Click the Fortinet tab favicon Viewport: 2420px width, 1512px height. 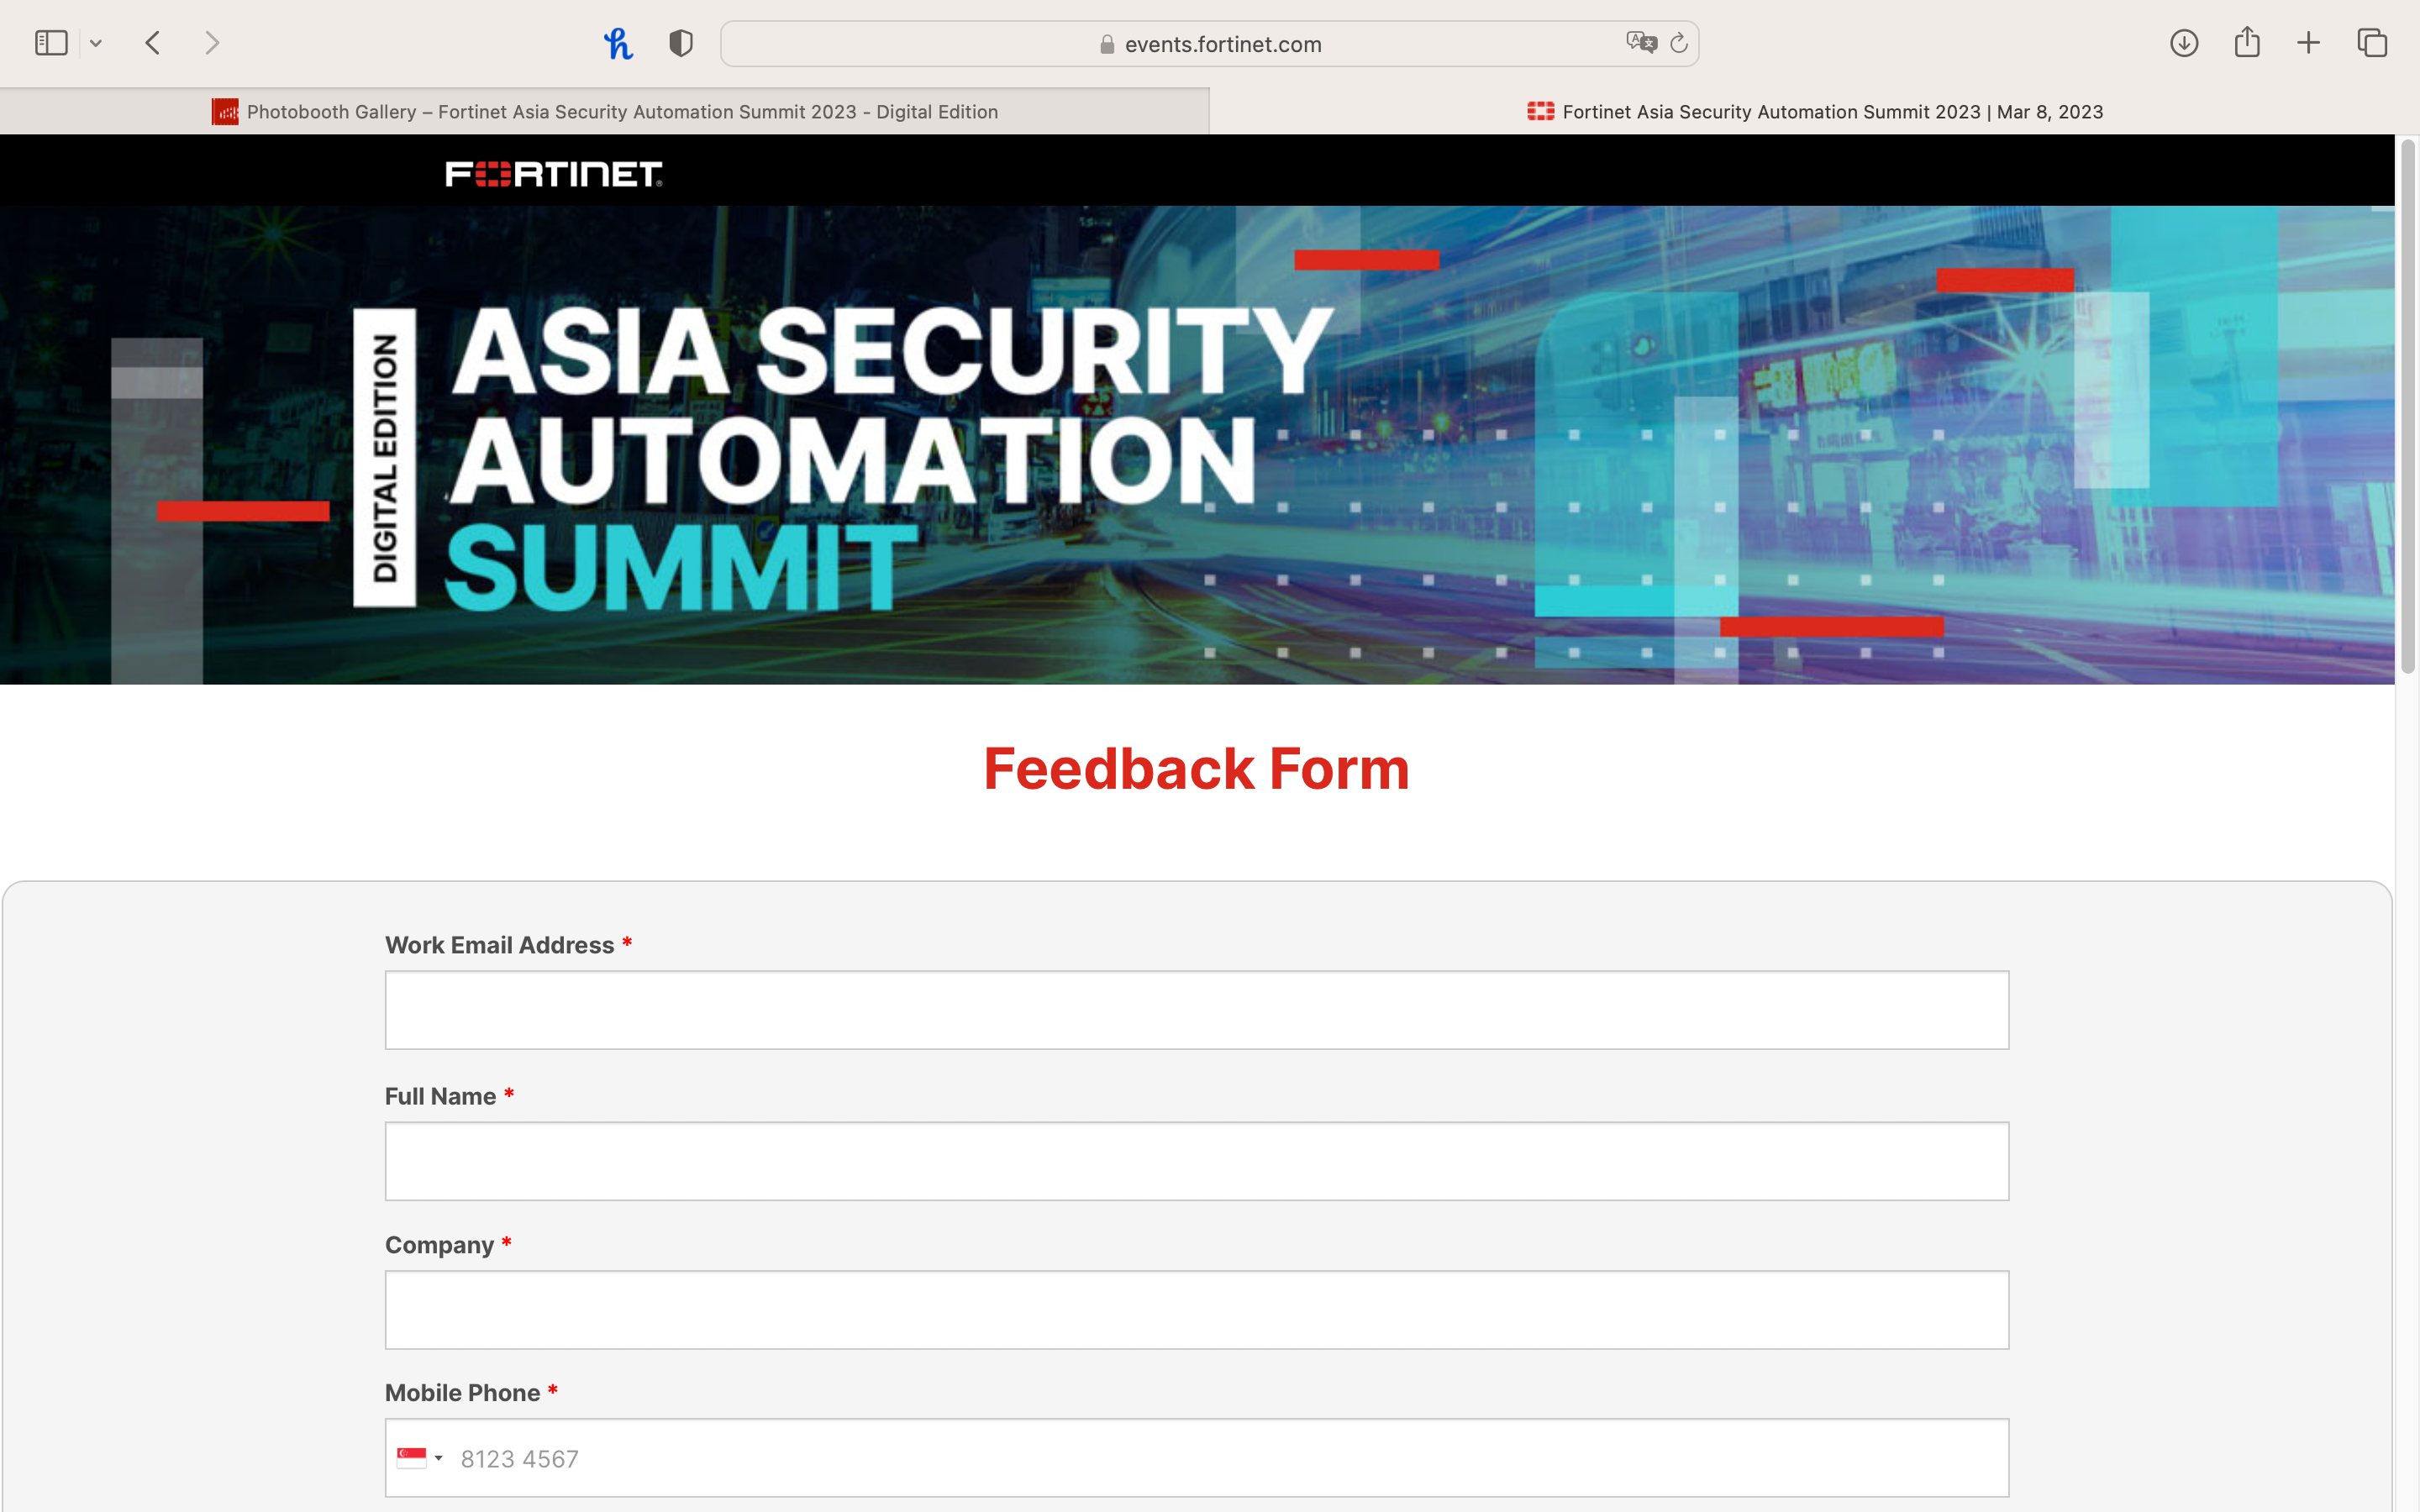tap(1540, 111)
